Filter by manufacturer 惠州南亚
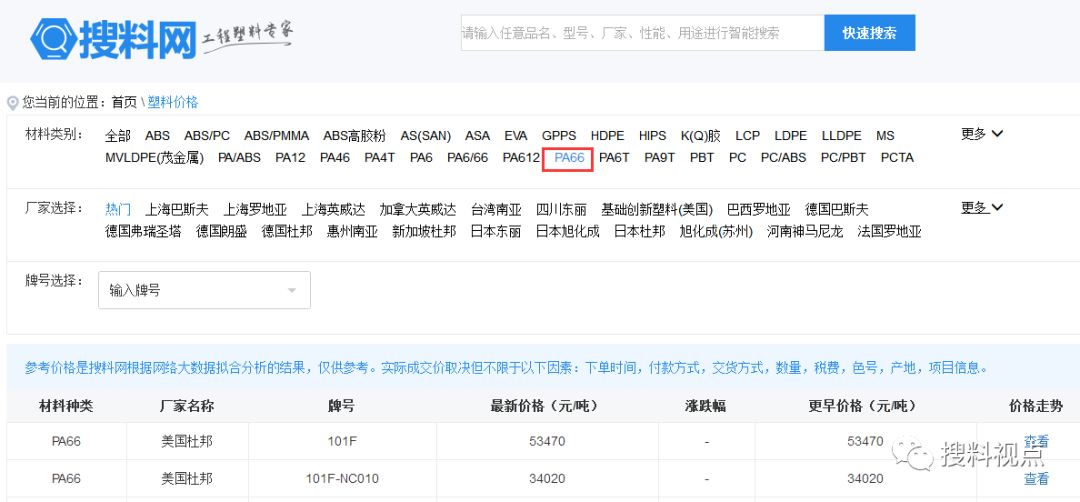 tap(352, 231)
